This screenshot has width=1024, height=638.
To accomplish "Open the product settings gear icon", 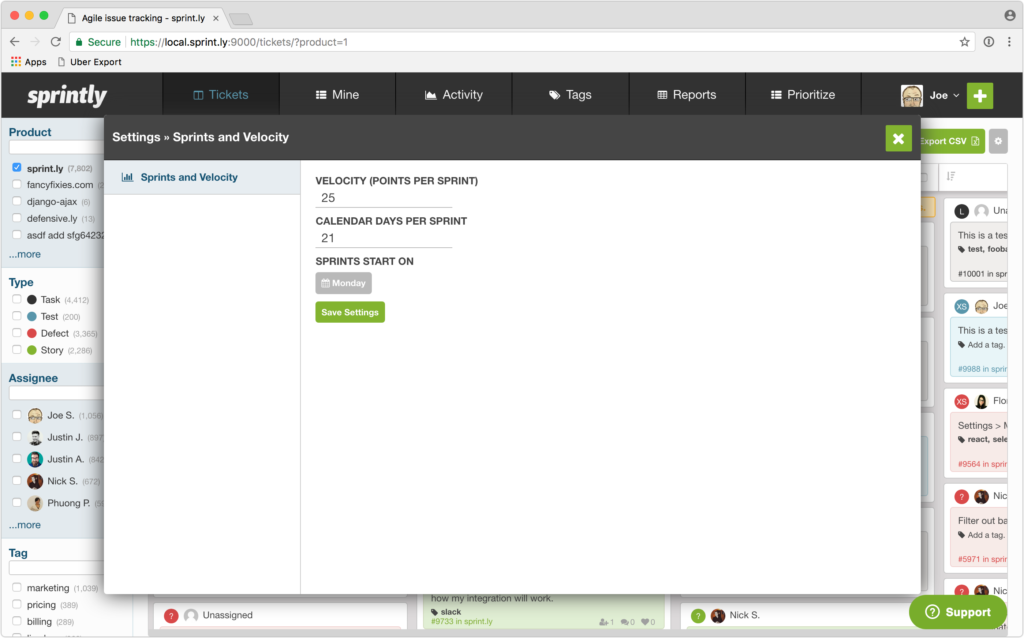I will coord(998,141).
